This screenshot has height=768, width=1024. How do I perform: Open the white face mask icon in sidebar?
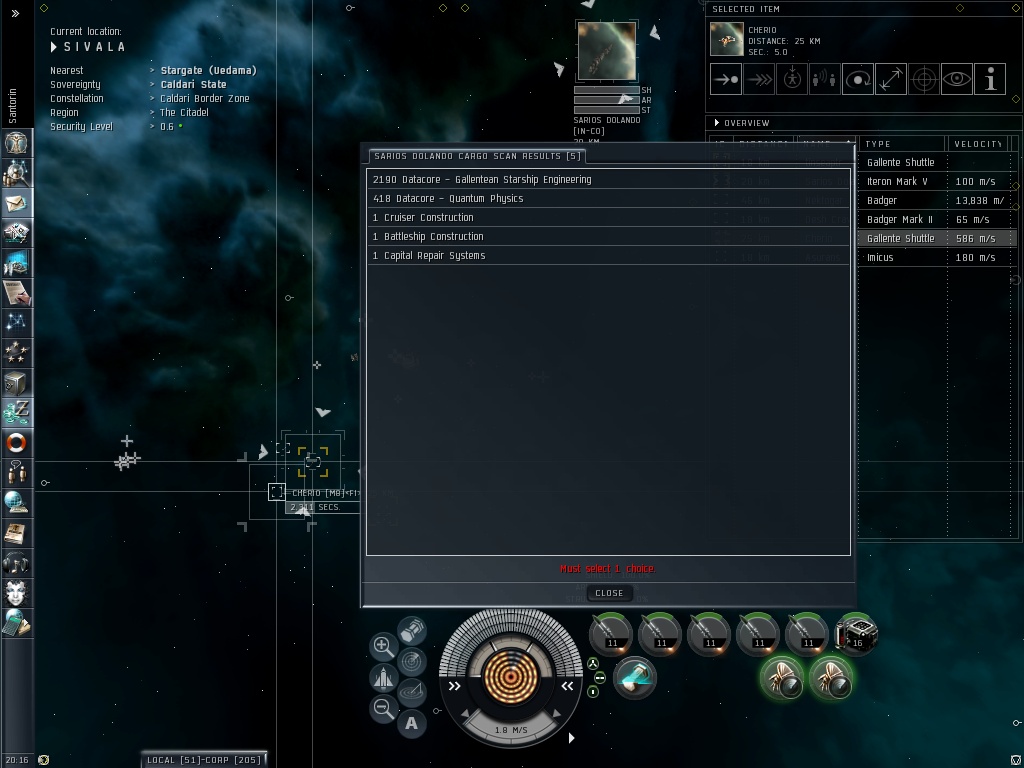[x=16, y=593]
